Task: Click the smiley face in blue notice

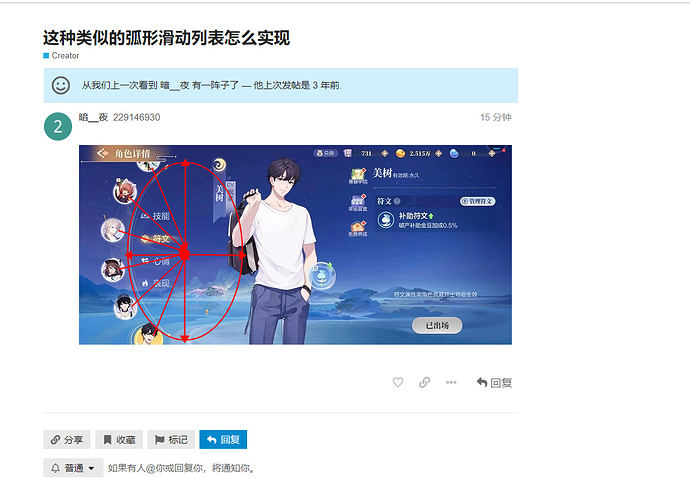Action: click(x=61, y=85)
